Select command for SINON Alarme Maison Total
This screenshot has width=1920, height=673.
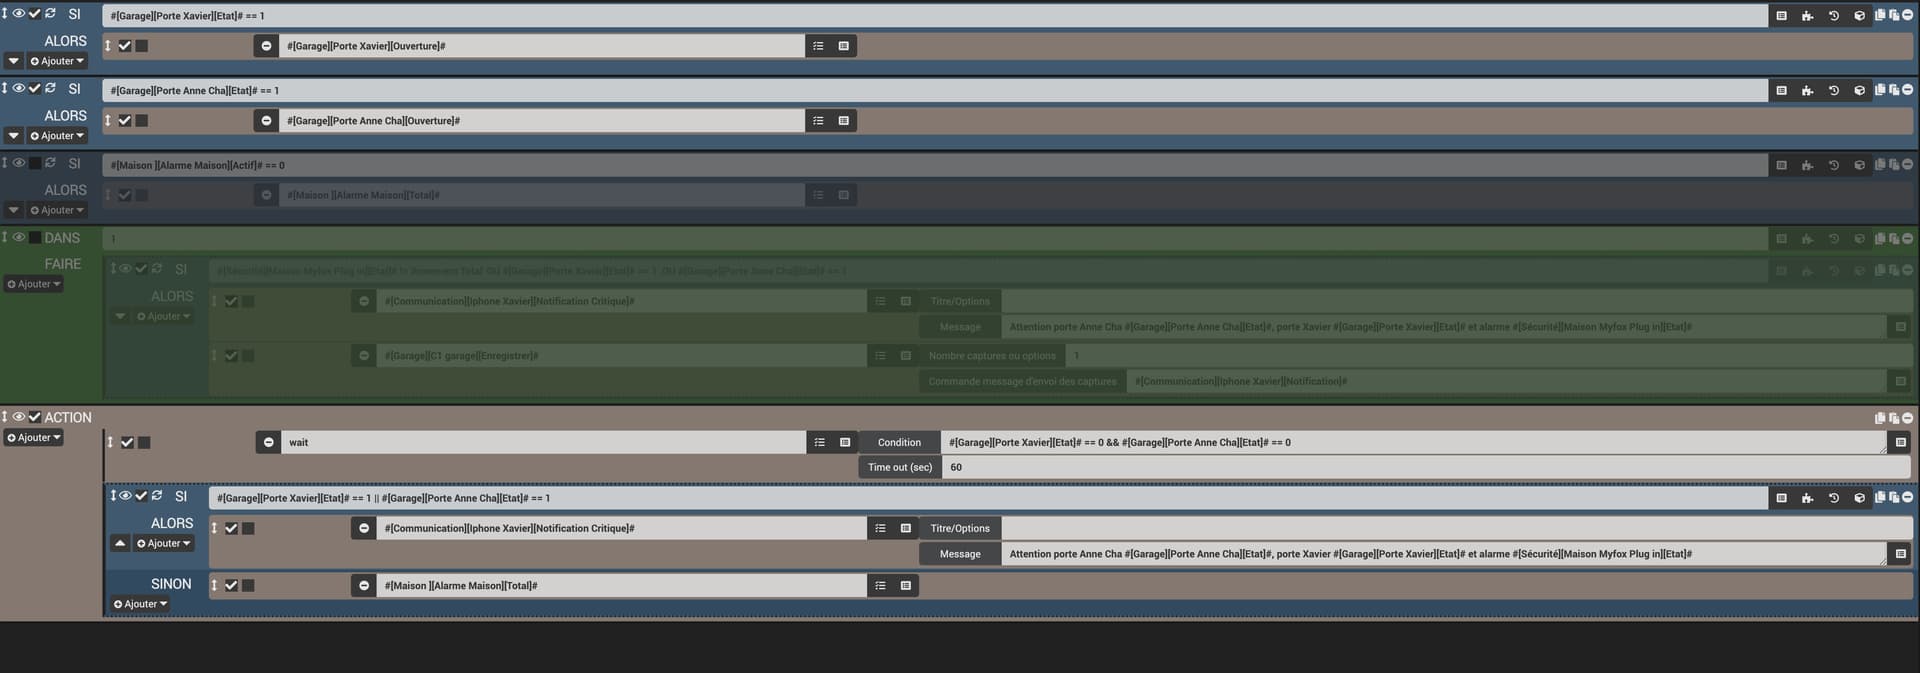906,586
